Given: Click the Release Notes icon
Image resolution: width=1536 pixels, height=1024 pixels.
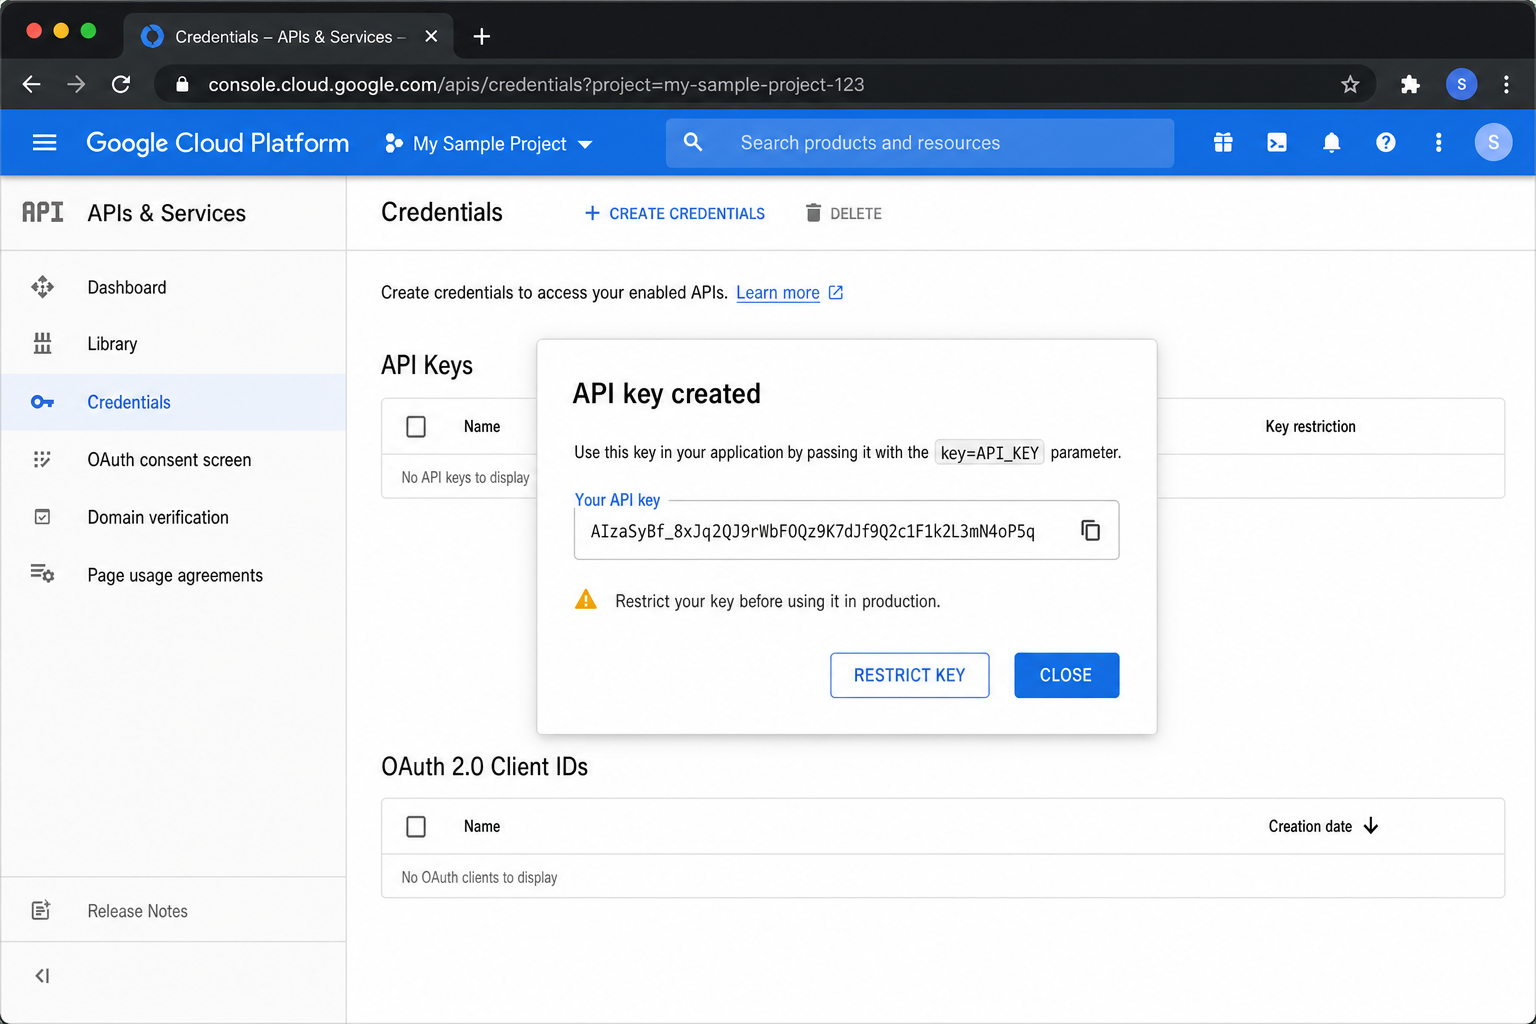Looking at the screenshot, I should tap(41, 910).
